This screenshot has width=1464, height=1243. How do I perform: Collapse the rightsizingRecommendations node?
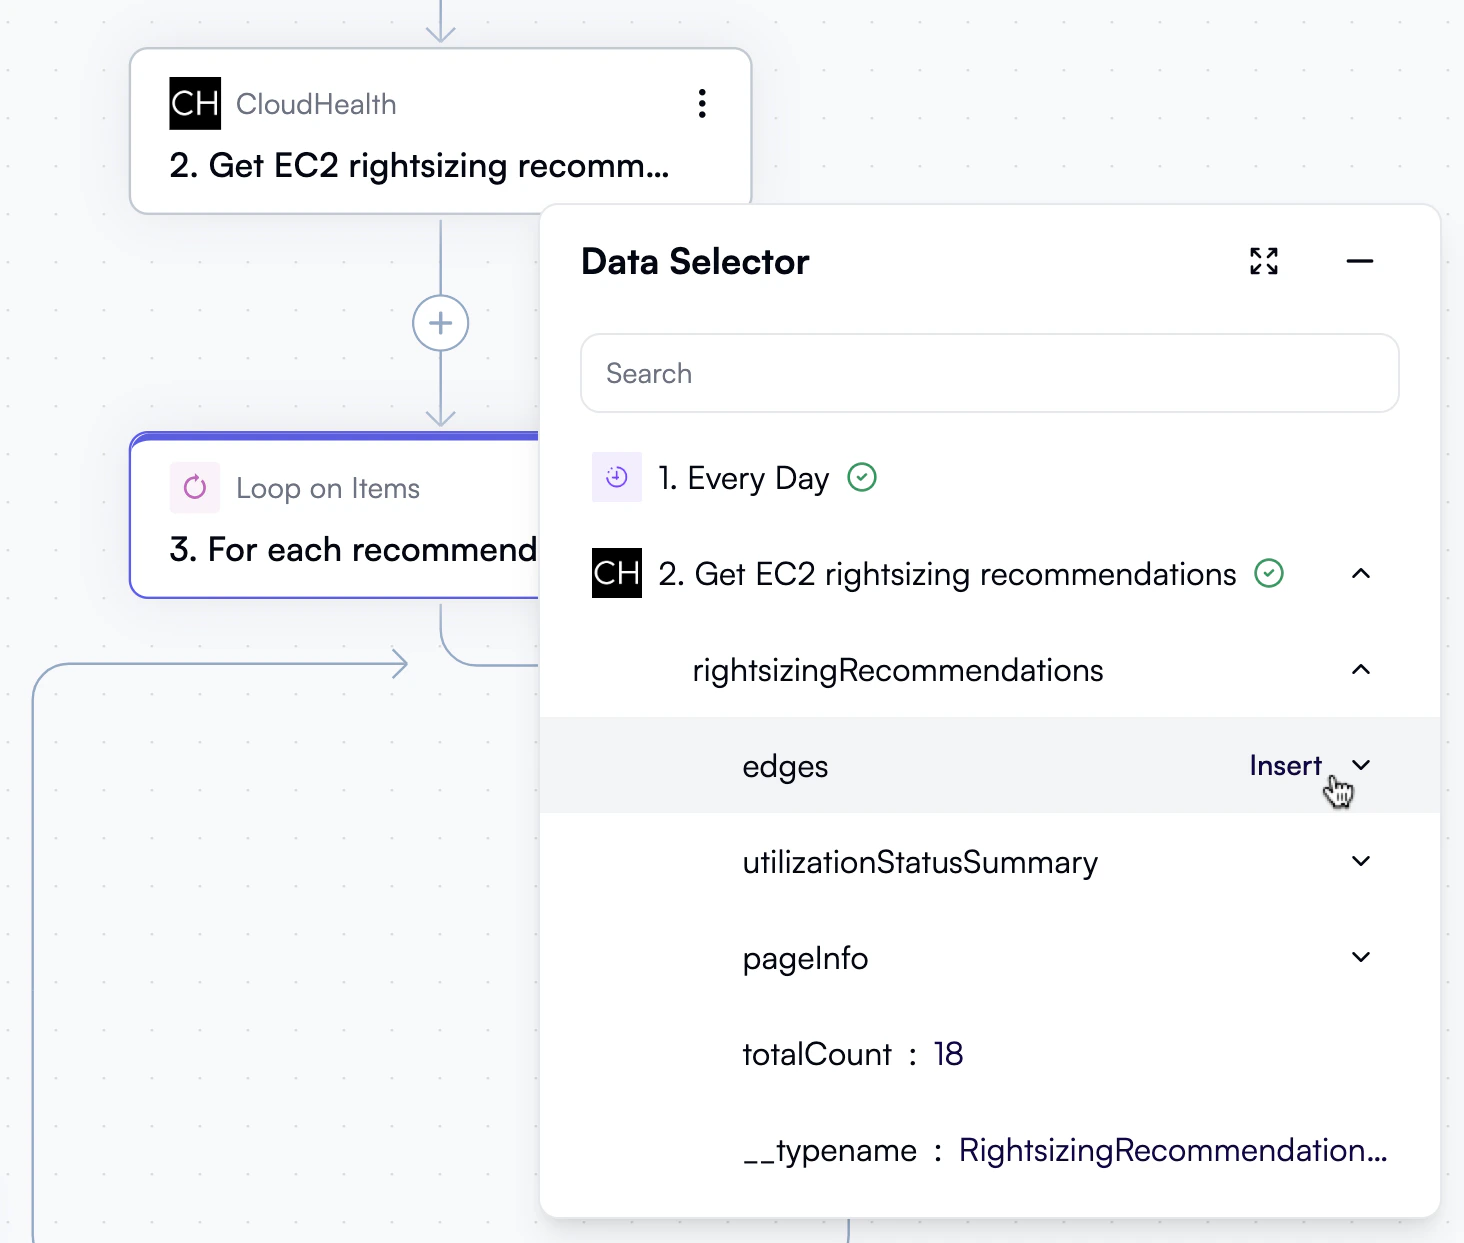point(1361,670)
